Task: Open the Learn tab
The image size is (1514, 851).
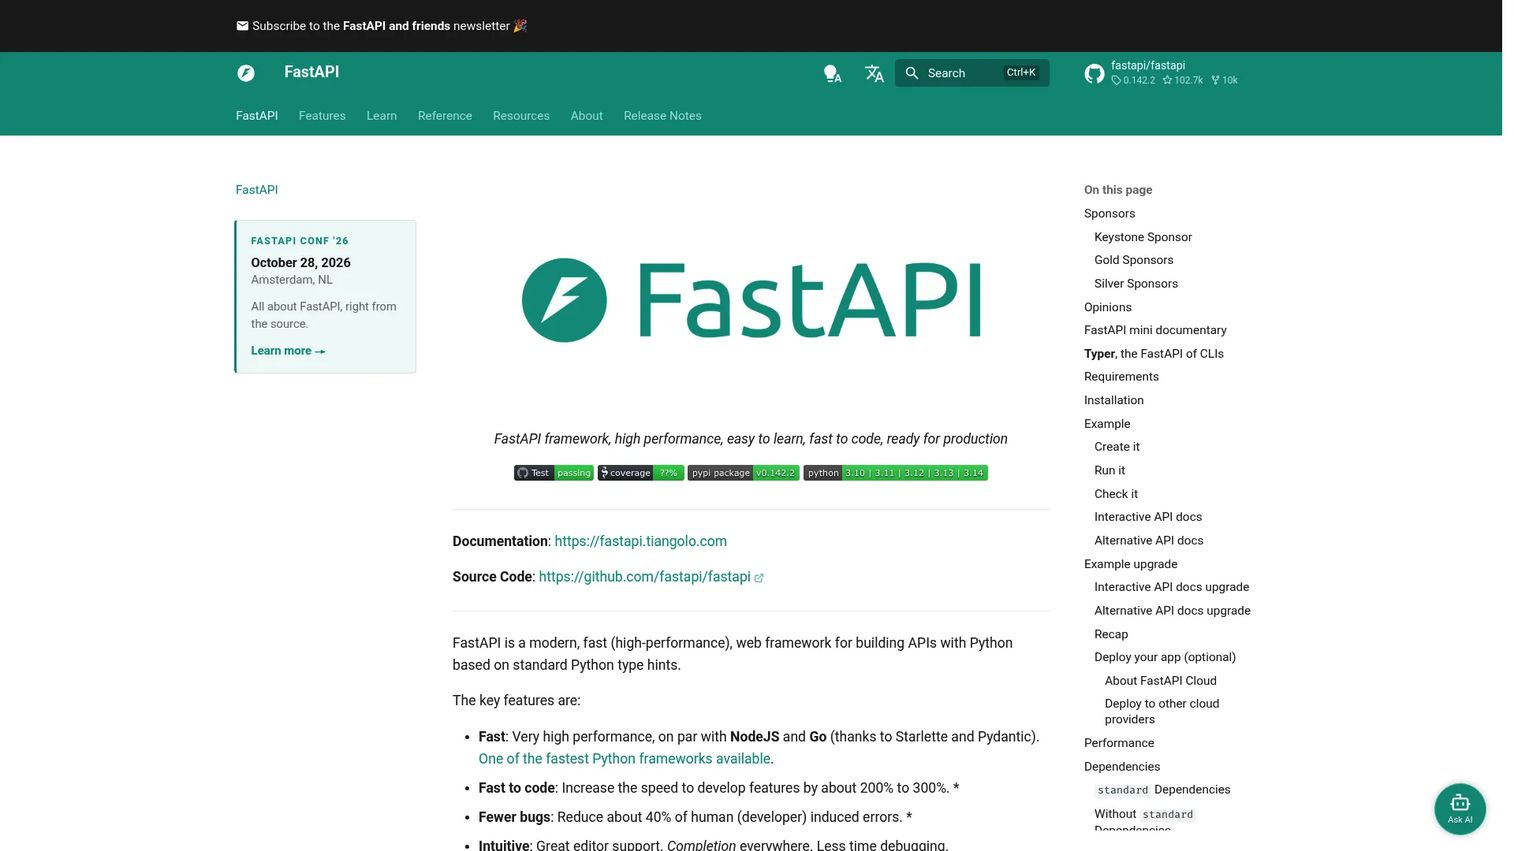Action: click(x=382, y=116)
